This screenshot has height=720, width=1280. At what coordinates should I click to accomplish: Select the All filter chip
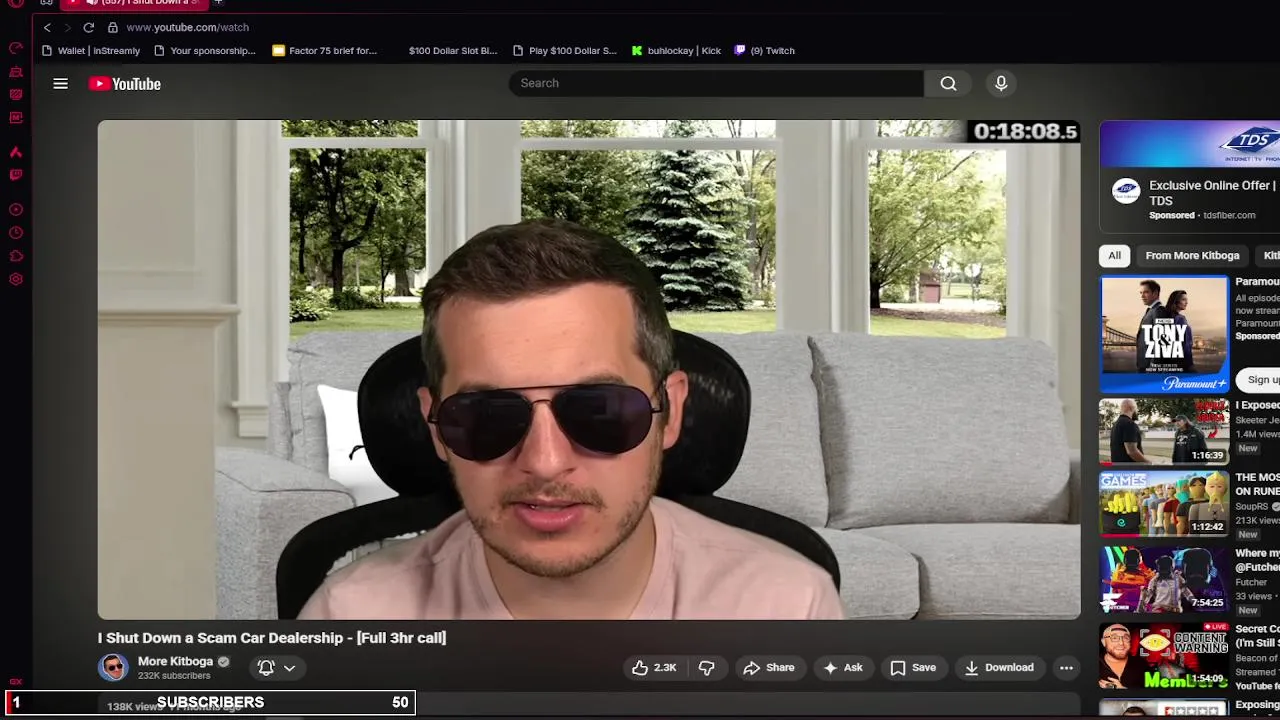[1114, 256]
